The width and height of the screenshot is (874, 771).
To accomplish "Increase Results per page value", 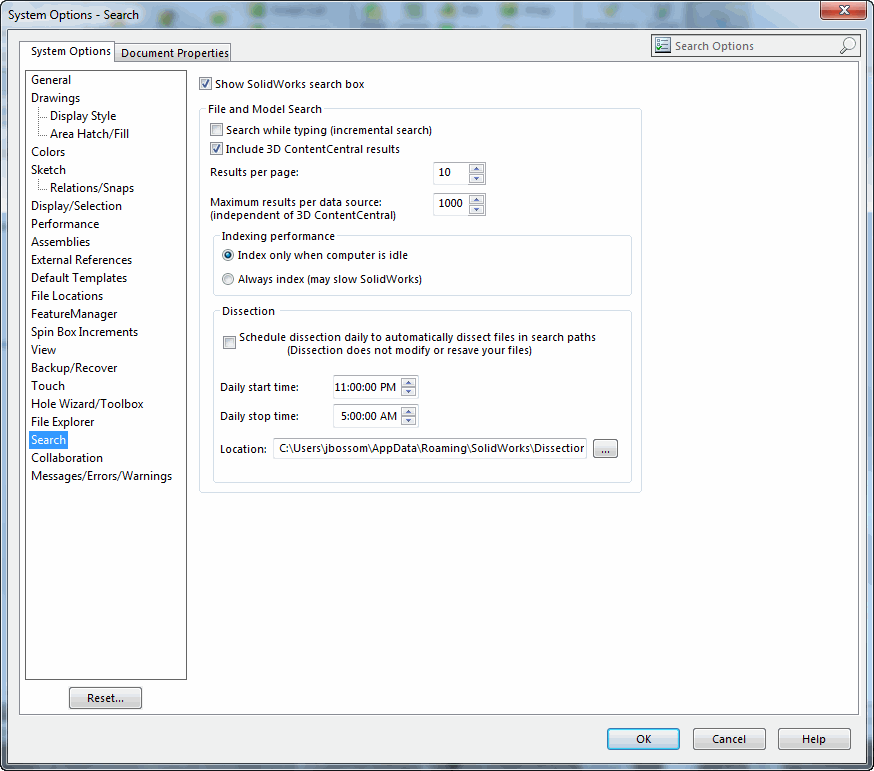I will pos(477,168).
